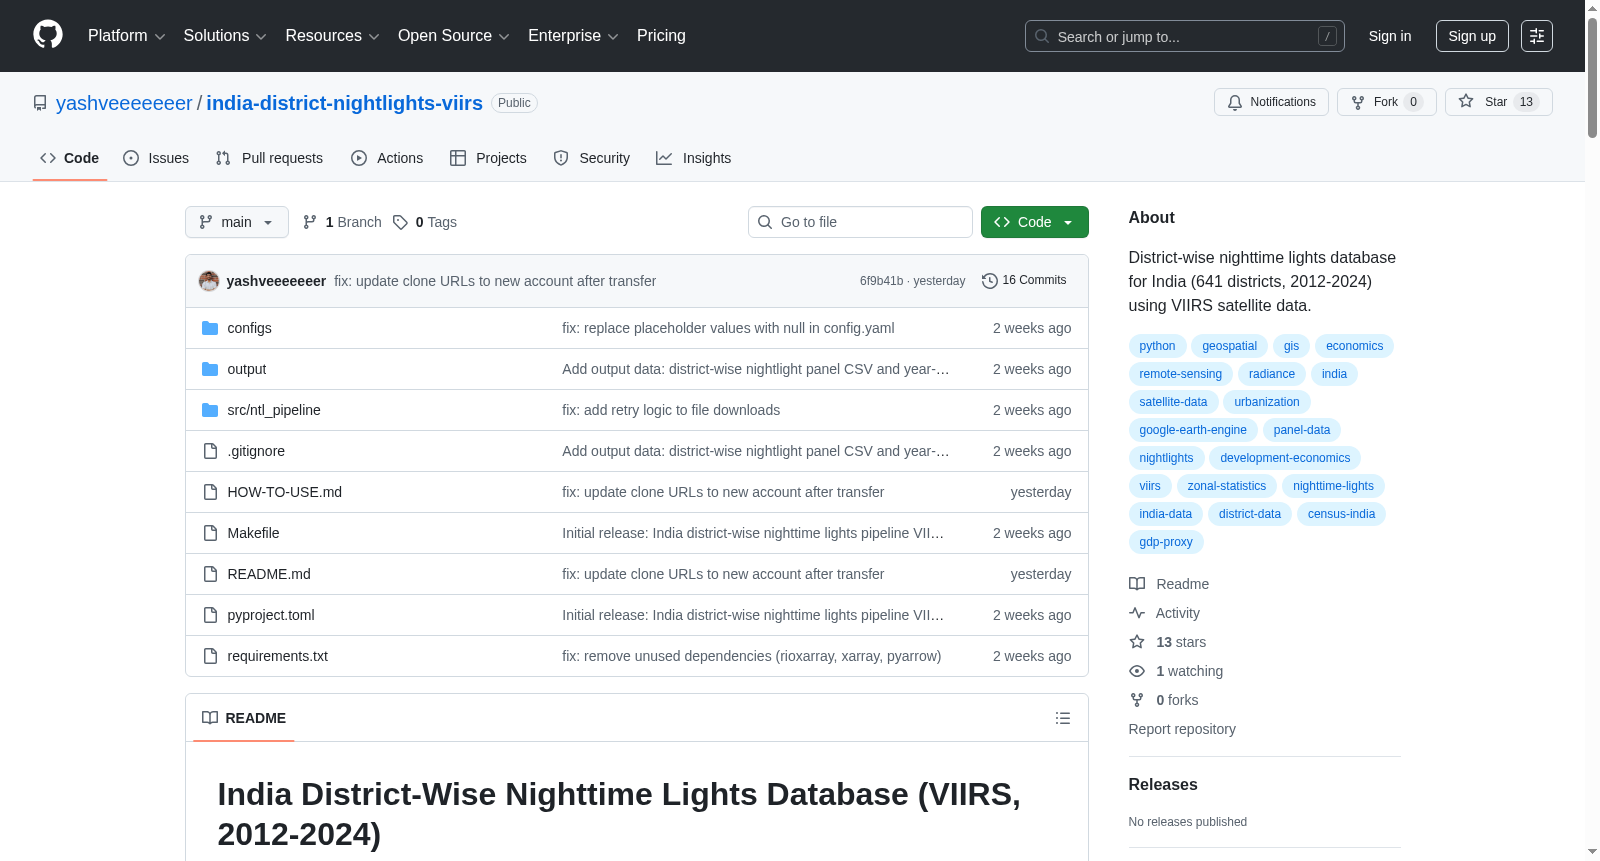Open the main branch selector dropdown
Image resolution: width=1600 pixels, height=861 pixels.
(x=237, y=222)
